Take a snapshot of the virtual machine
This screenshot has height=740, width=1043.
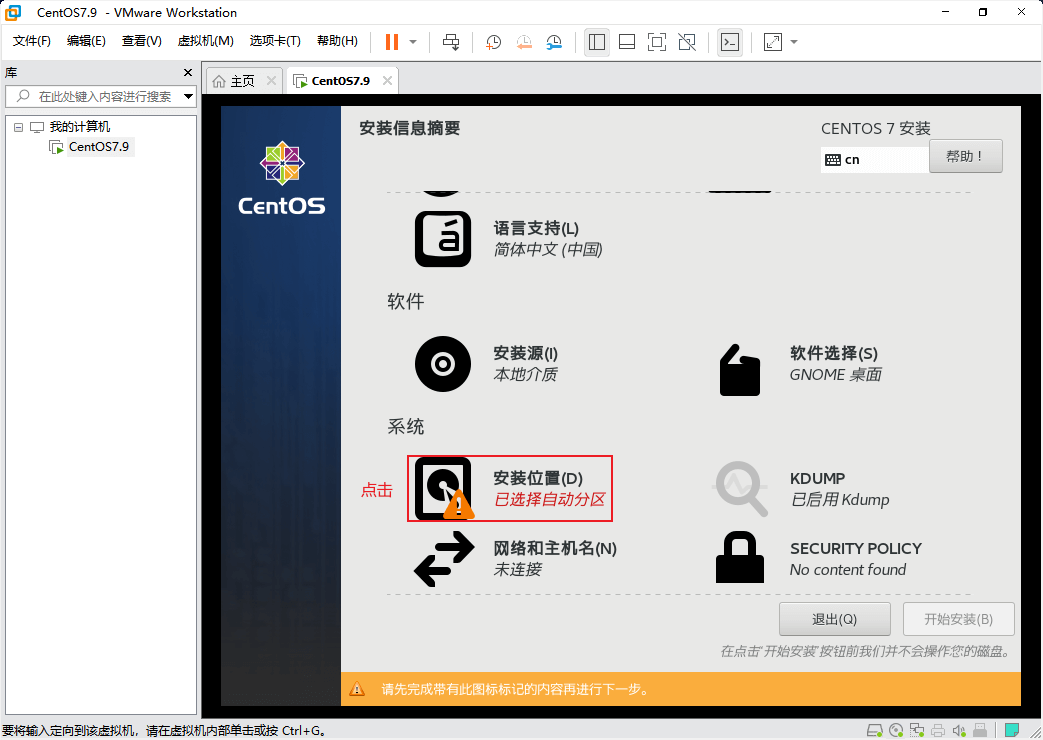pyautogui.click(x=493, y=43)
